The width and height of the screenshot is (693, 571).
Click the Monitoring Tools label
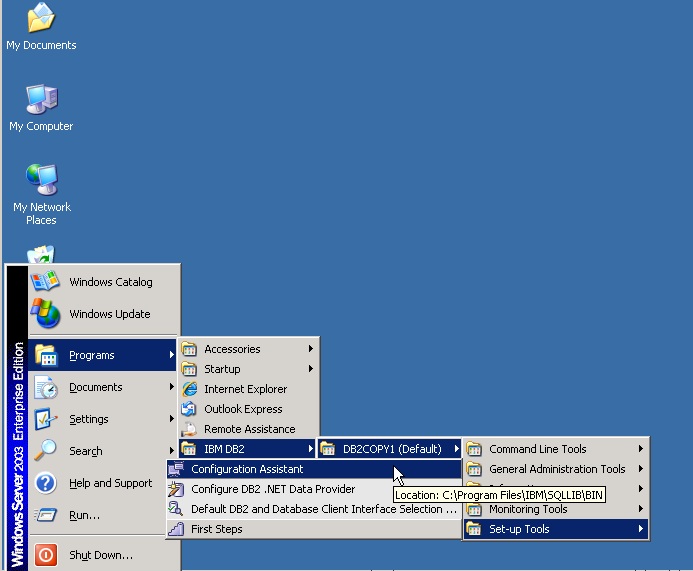pos(528,509)
